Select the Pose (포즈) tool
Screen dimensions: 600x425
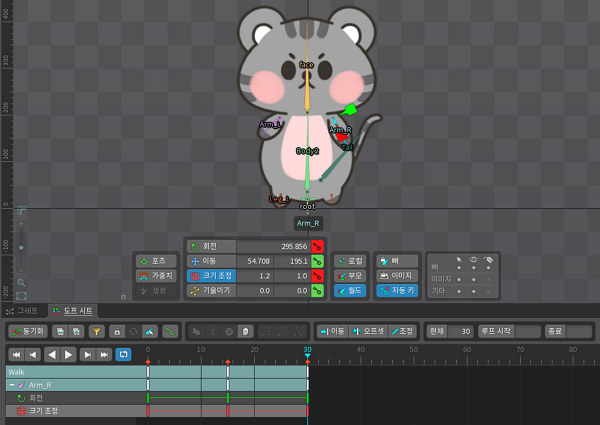pyautogui.click(x=156, y=261)
